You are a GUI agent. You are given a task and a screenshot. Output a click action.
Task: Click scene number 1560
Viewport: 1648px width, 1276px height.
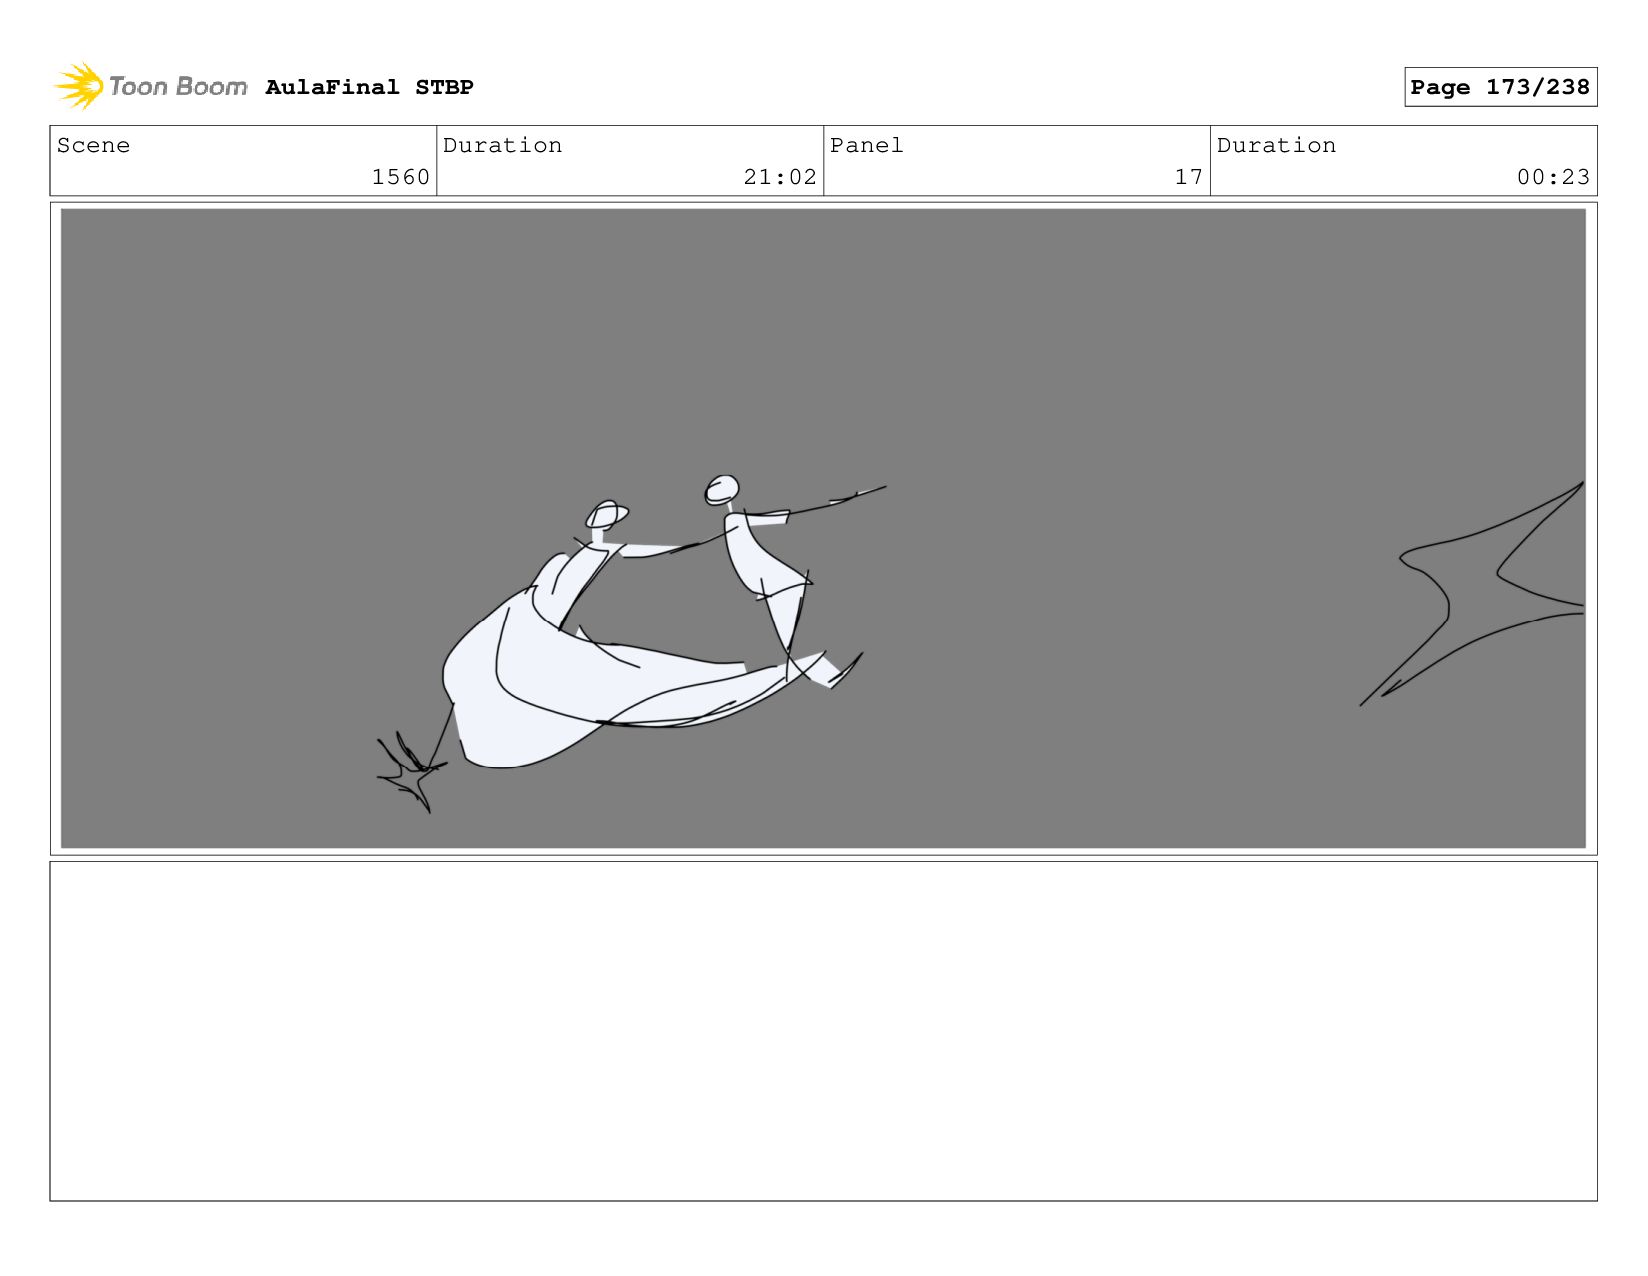[400, 177]
